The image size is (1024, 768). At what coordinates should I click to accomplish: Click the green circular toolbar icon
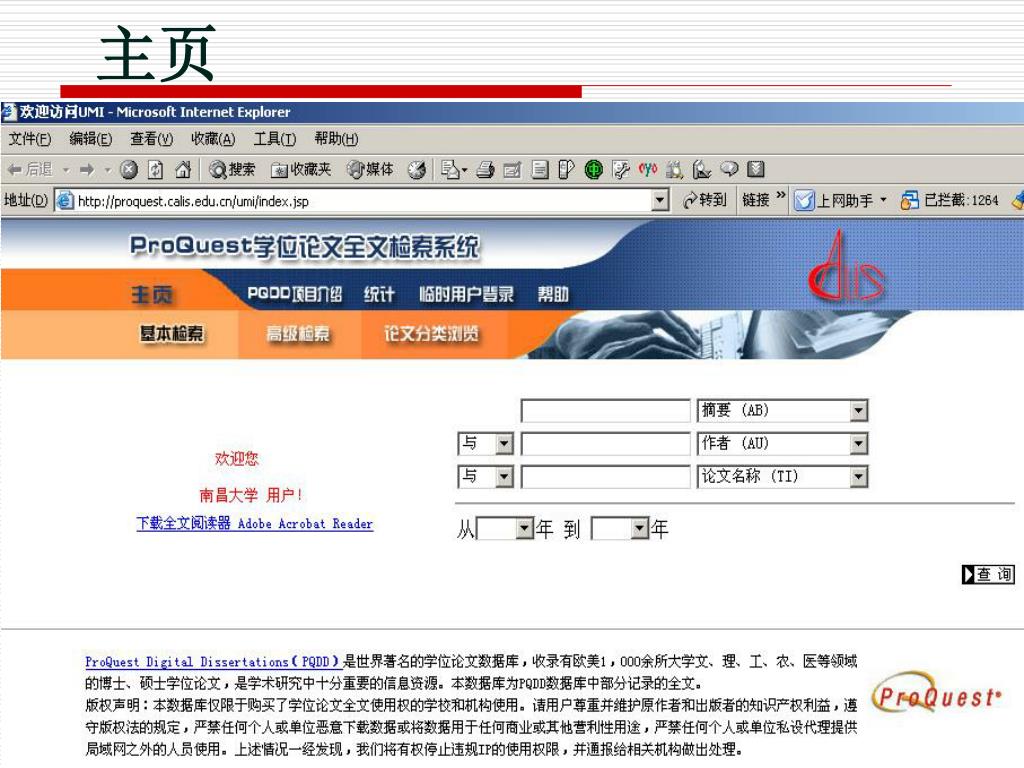coord(594,170)
